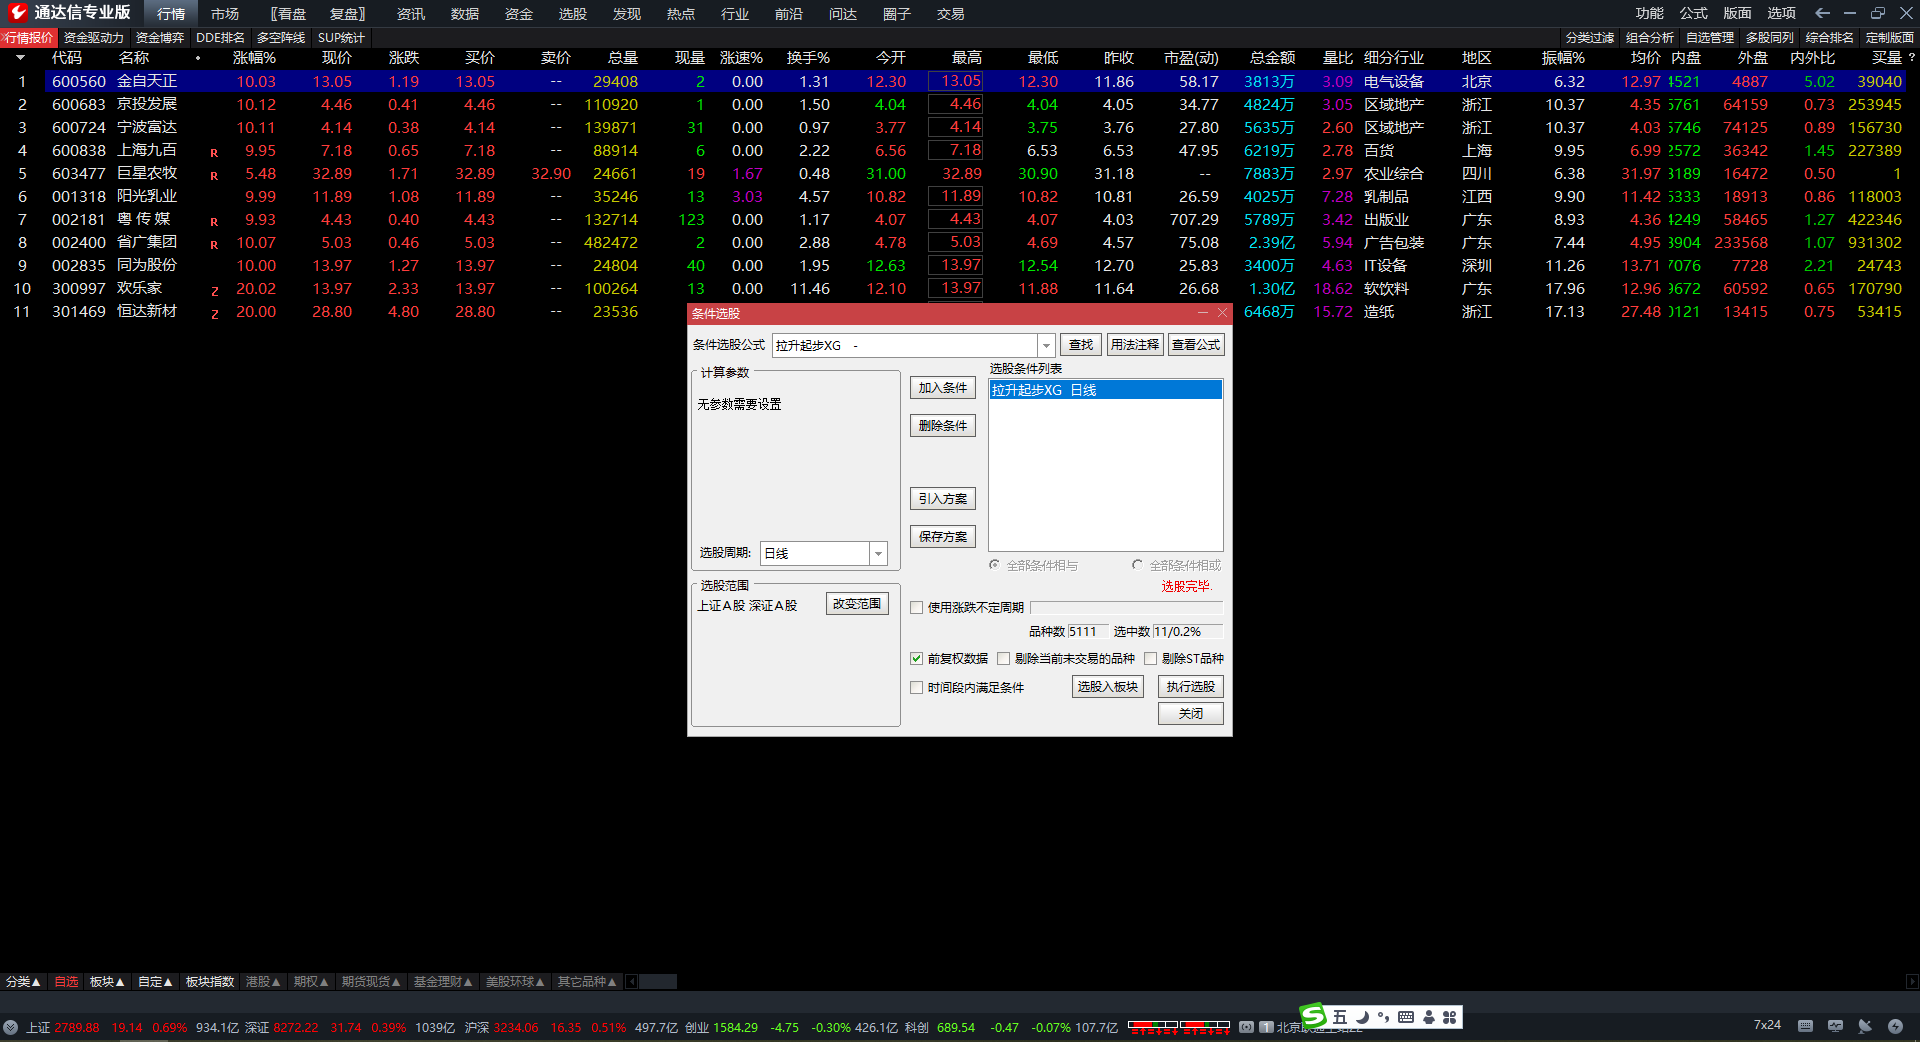The image size is (1920, 1042).
Task: Open the 公式 menu
Action: coord(1693,13)
